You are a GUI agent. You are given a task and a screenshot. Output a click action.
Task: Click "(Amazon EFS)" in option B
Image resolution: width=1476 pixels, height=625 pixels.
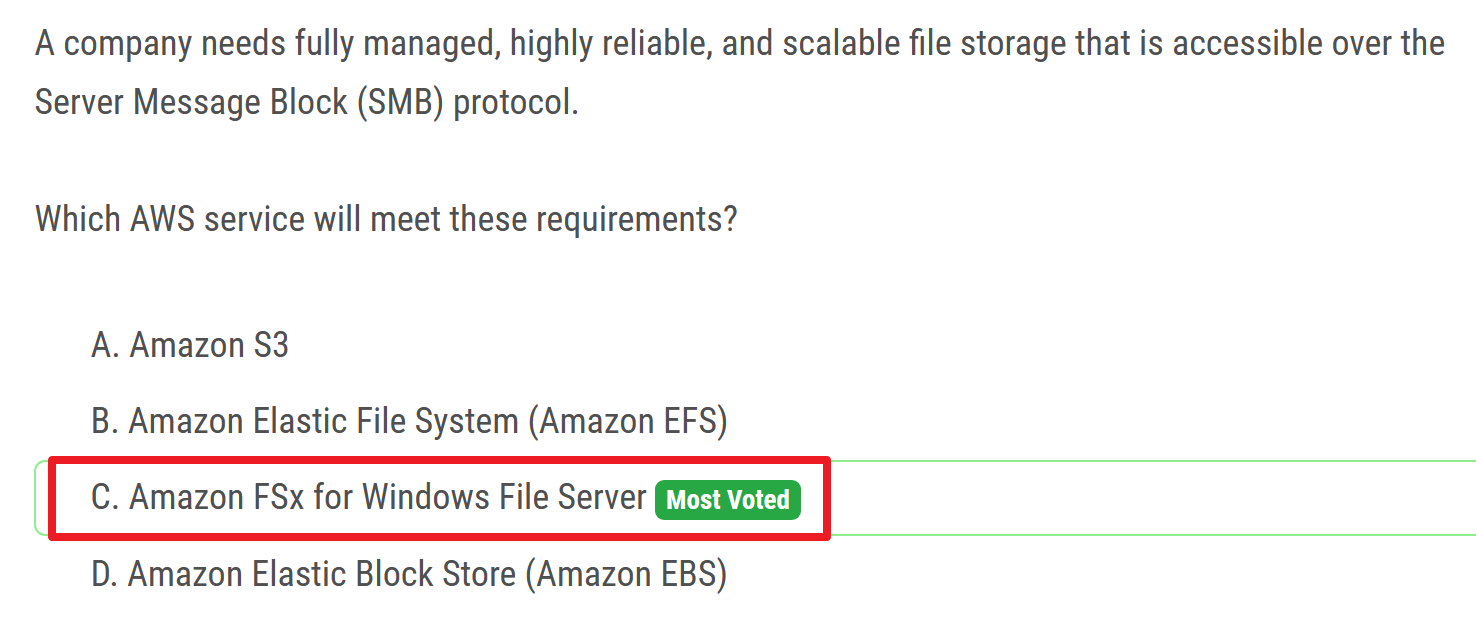pos(627,422)
